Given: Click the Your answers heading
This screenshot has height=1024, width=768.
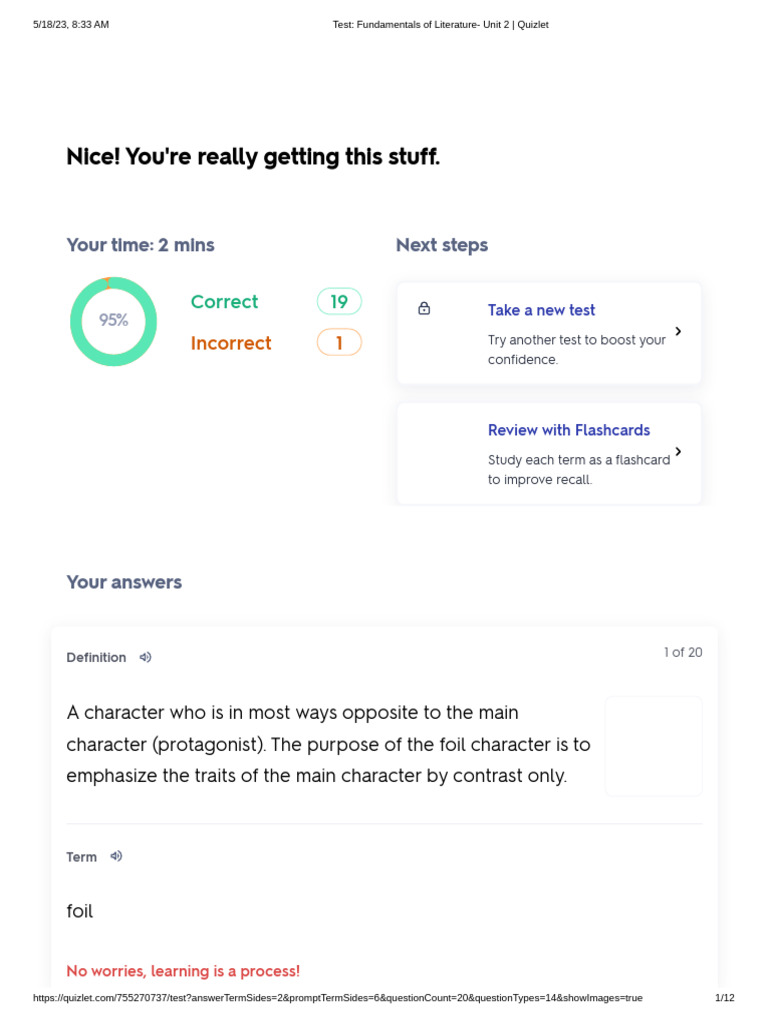Looking at the screenshot, I should (124, 582).
